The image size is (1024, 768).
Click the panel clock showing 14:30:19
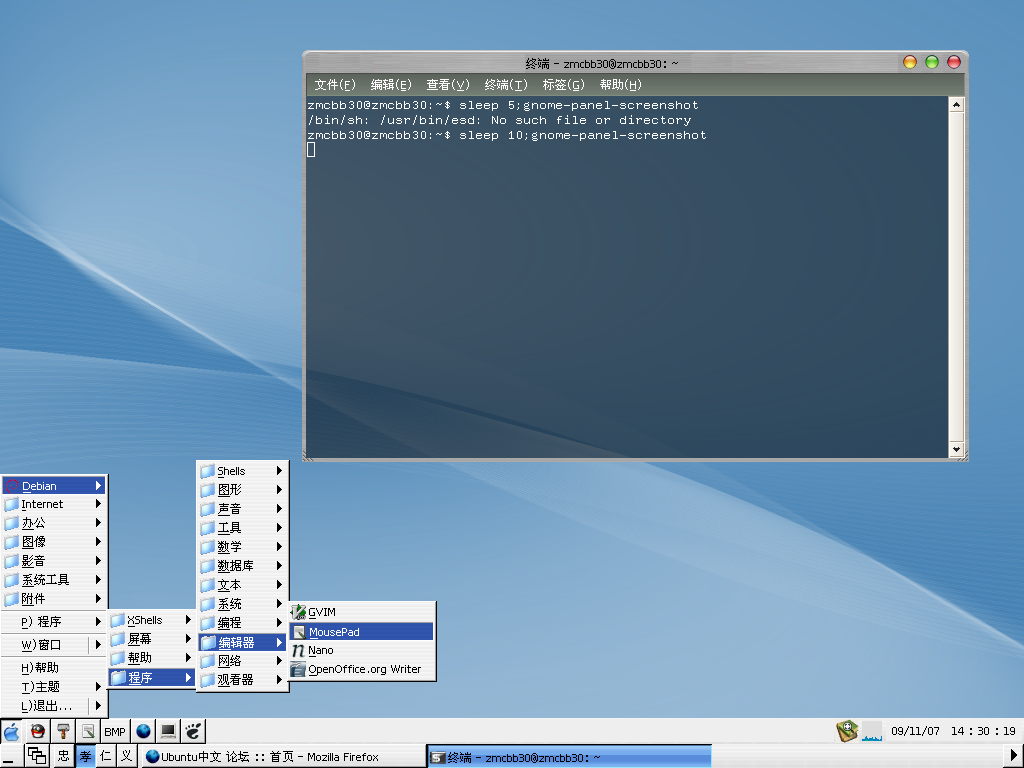(x=983, y=731)
